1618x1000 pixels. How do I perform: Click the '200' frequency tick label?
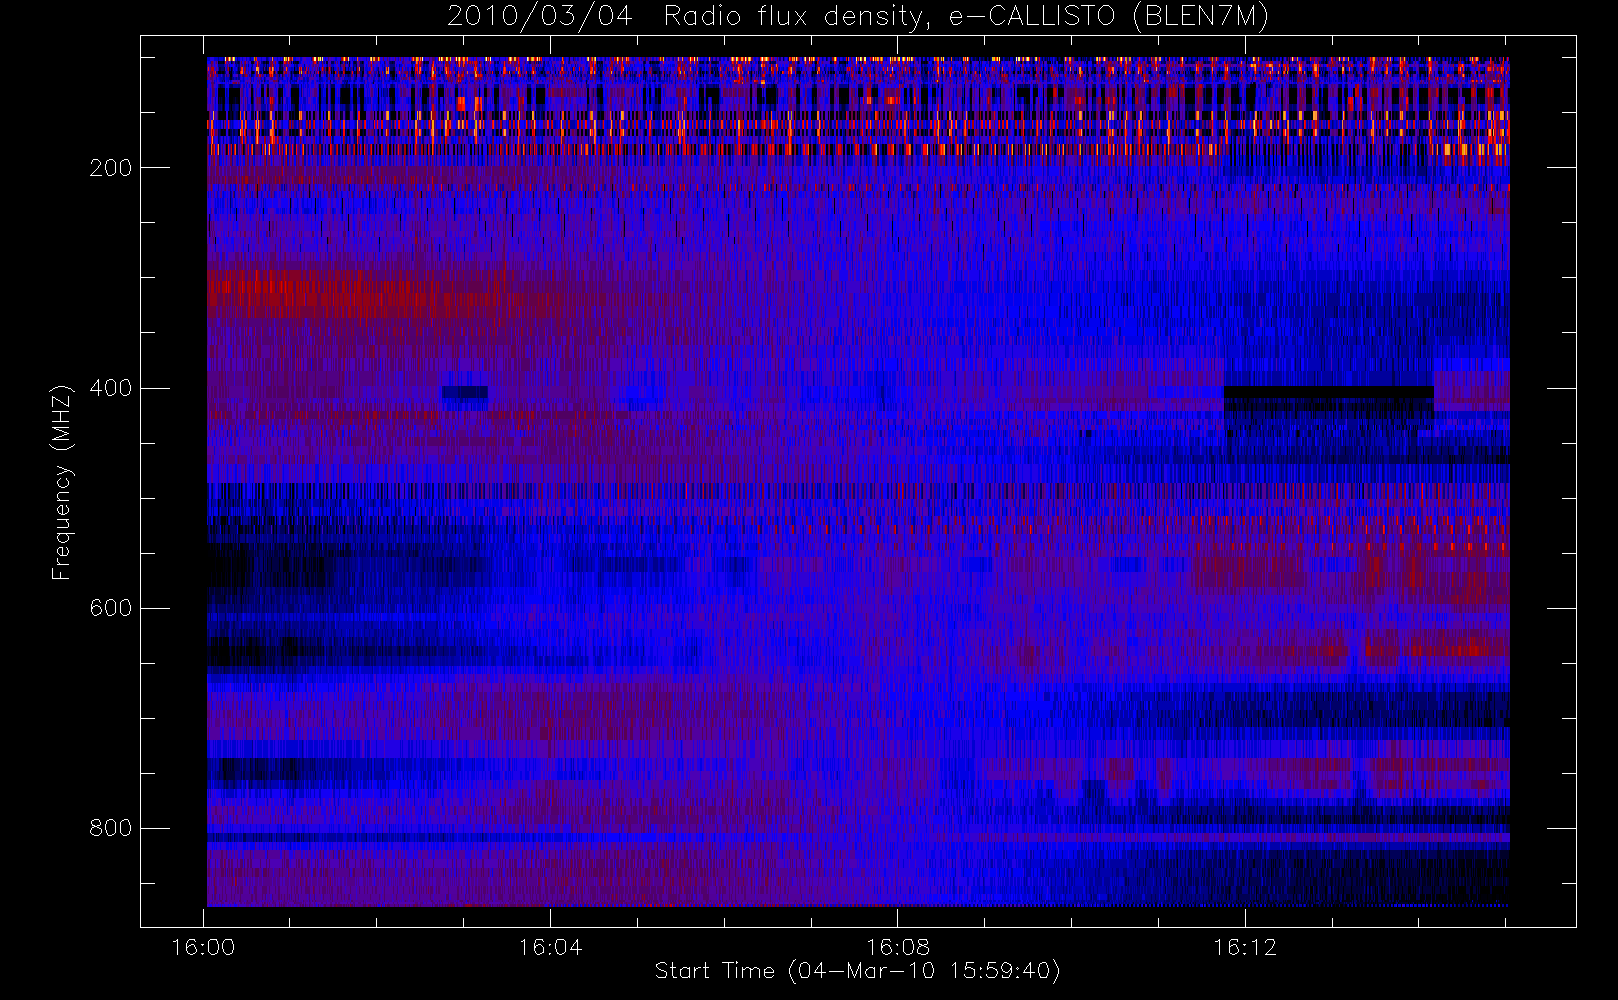[111, 168]
